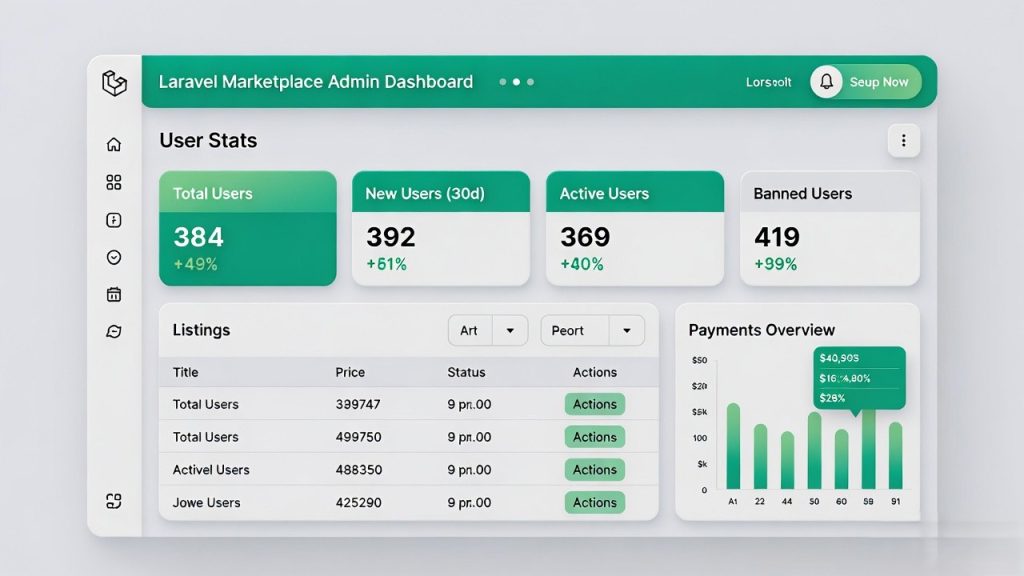This screenshot has width=1024, height=576.
Task: Click the Laravel logo icon in sidebar
Action: coord(114,83)
